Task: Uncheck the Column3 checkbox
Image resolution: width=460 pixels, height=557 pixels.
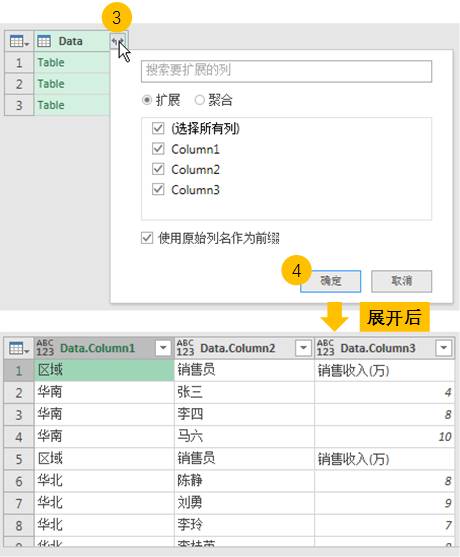Action: tap(158, 190)
